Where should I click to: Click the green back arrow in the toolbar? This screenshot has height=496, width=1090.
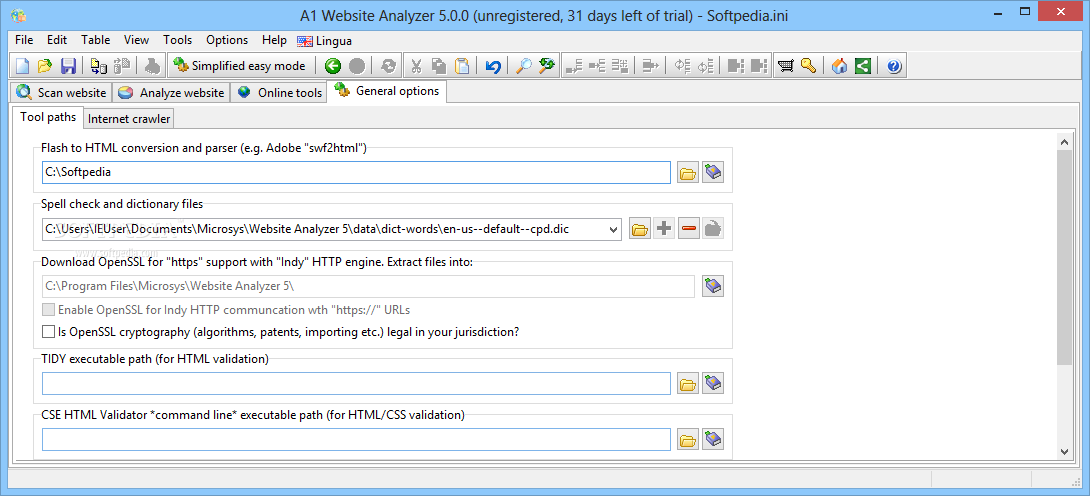[x=333, y=66]
